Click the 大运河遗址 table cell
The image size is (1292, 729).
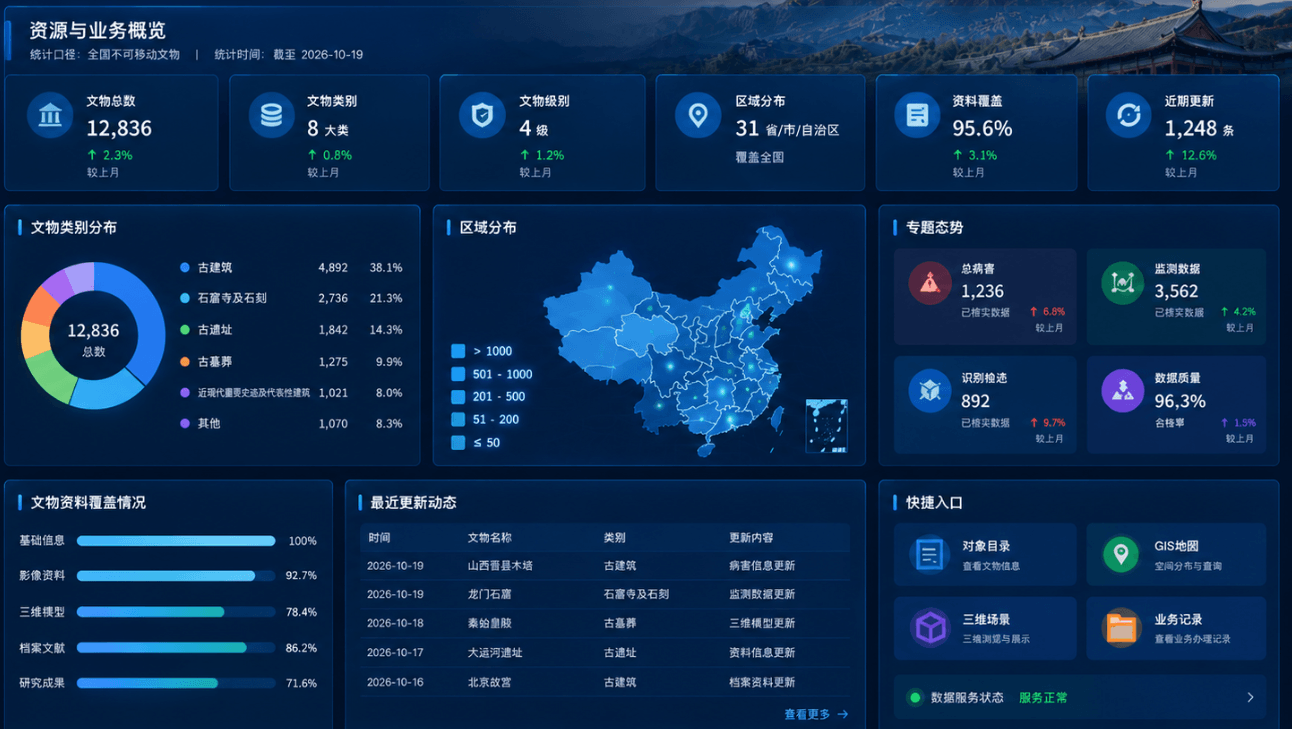tap(495, 652)
